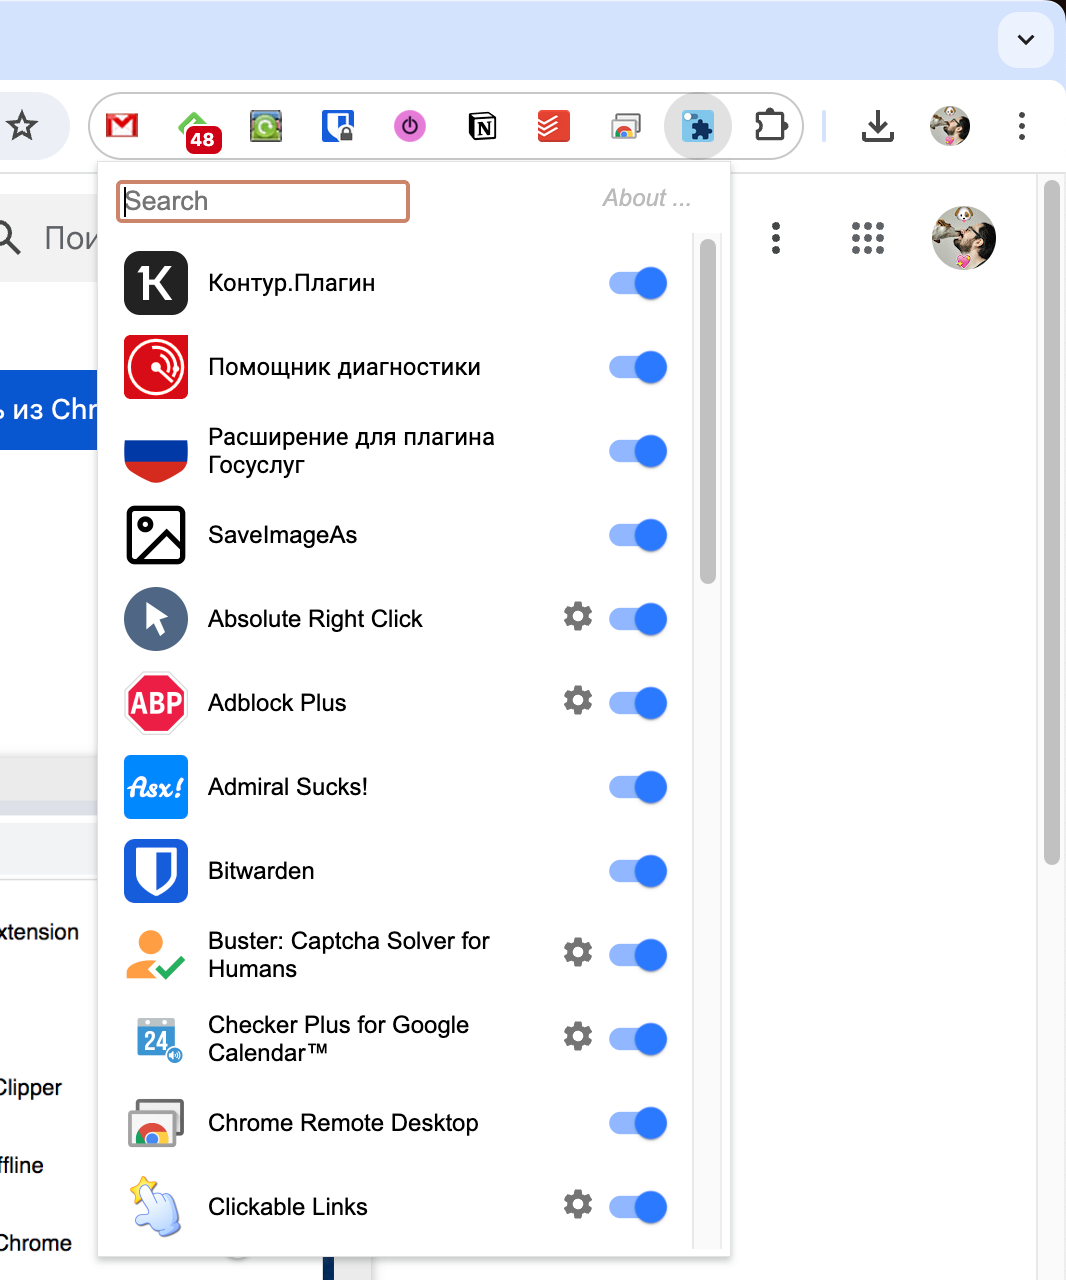1066x1280 pixels.
Task: Disable Chrome Remote Desktop toggle
Action: tap(638, 1123)
